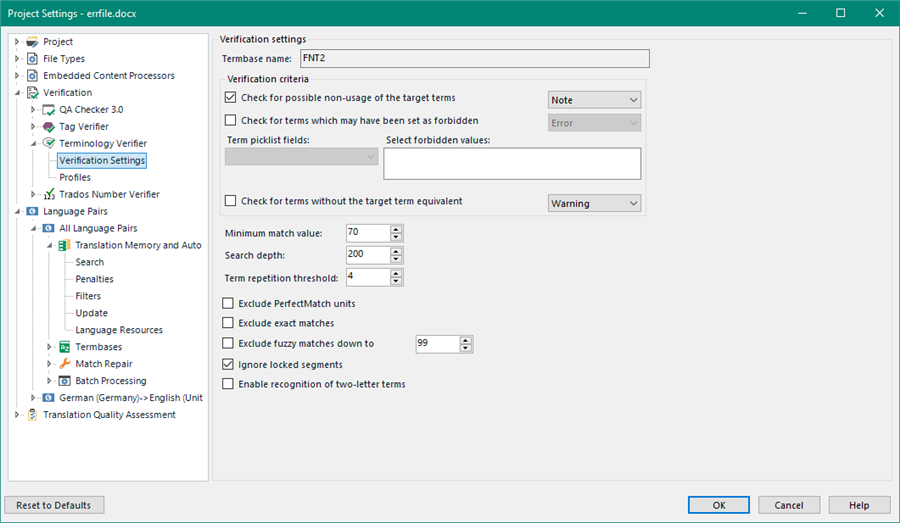Click the Match Repair wrench icon
Screen dimensions: 900x523
(65, 364)
